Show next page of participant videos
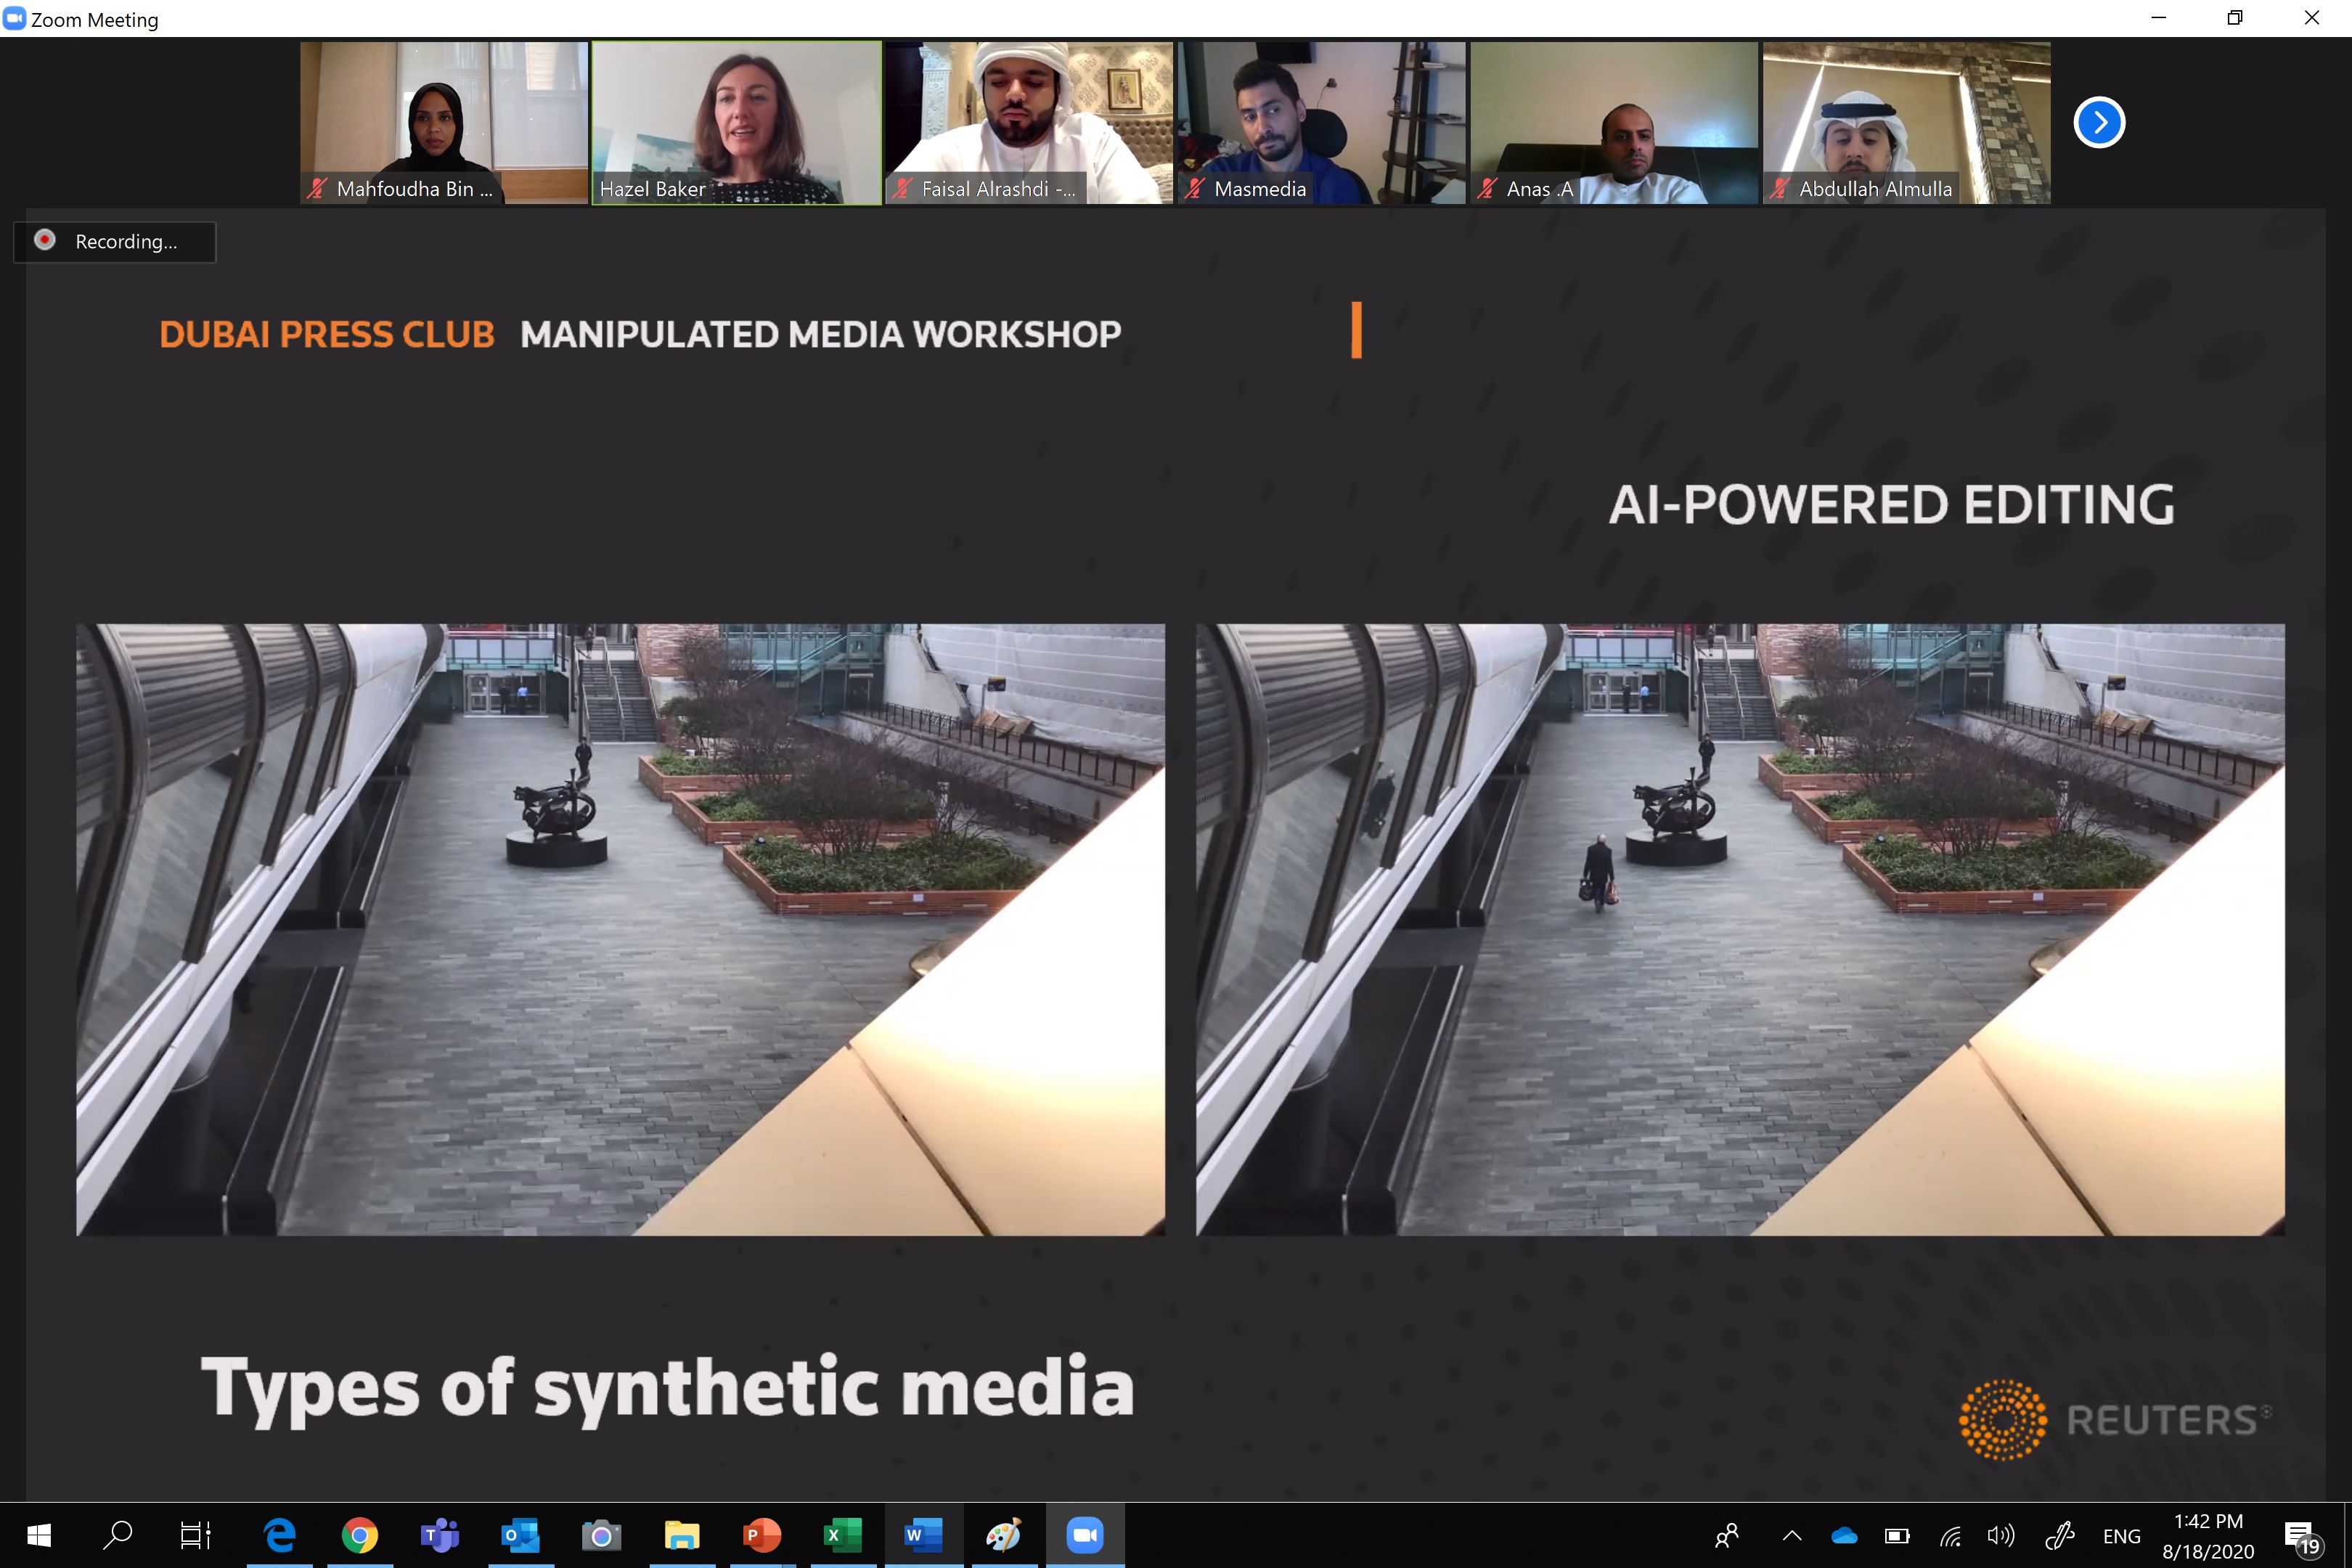 tap(2098, 122)
